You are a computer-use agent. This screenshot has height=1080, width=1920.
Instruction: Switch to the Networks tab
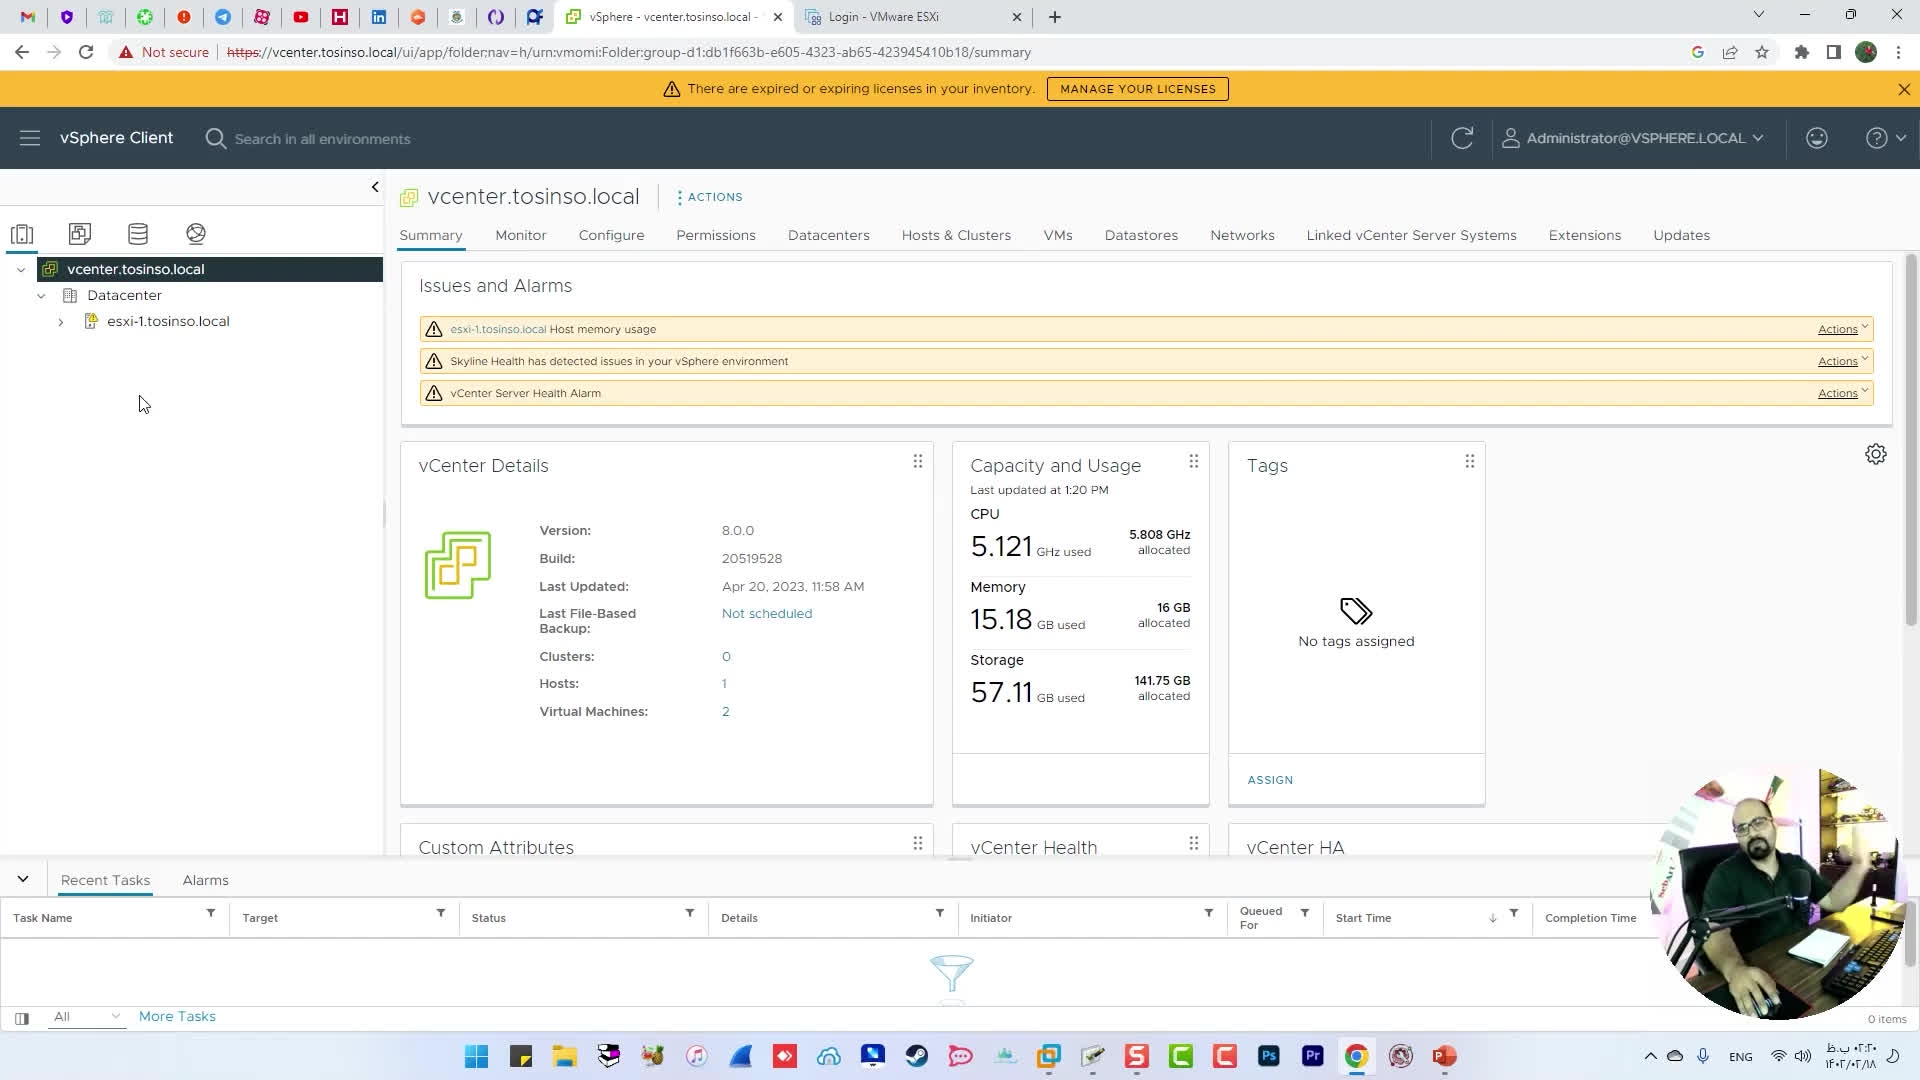click(x=1242, y=235)
